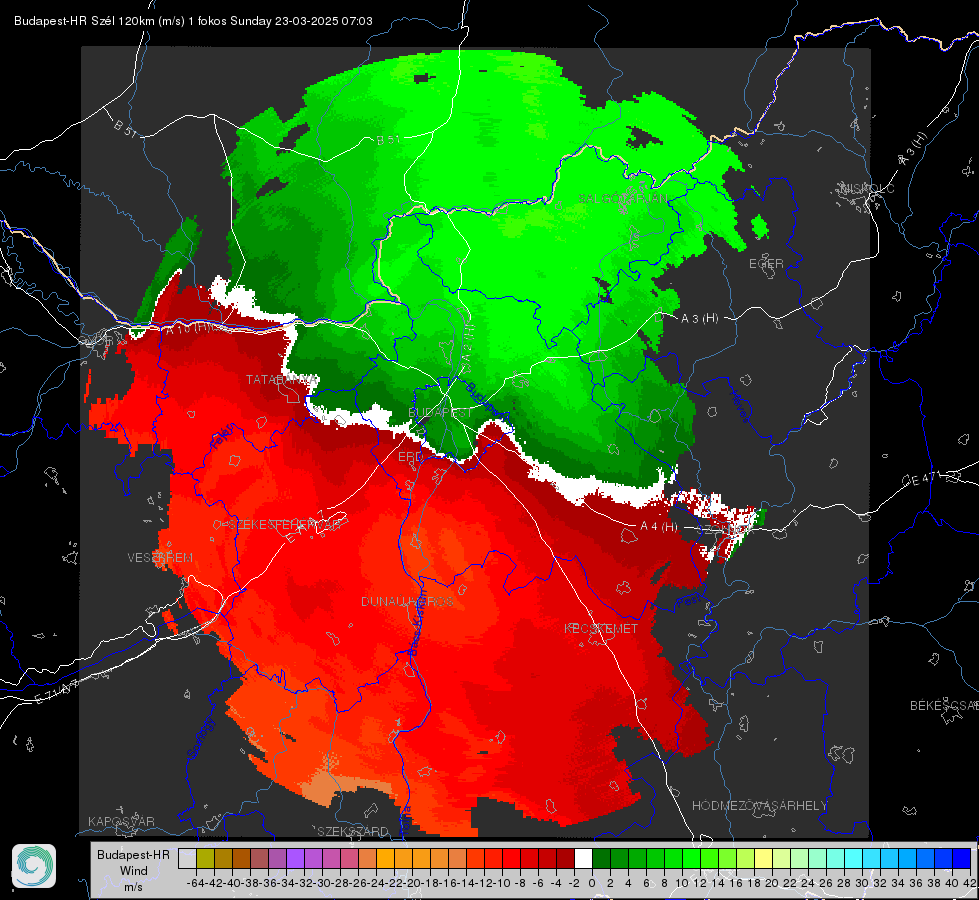The image size is (979, 900).
Task: Click the -20 tick label on the legend
Action: (x=411, y=883)
